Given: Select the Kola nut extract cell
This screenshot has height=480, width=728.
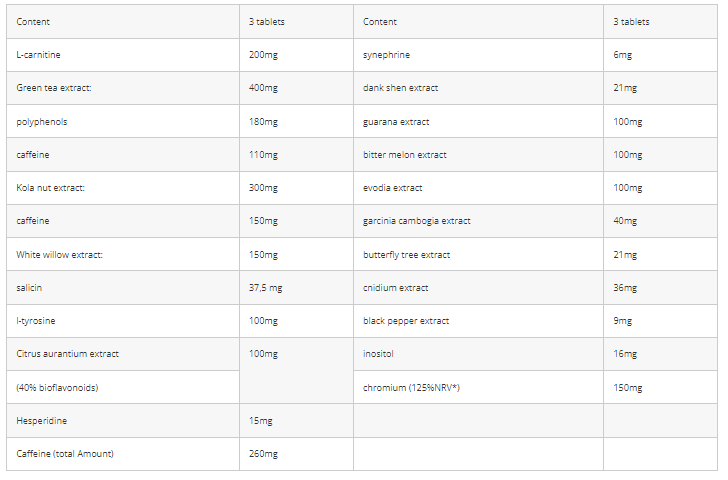Looking at the screenshot, I should pos(123,188).
